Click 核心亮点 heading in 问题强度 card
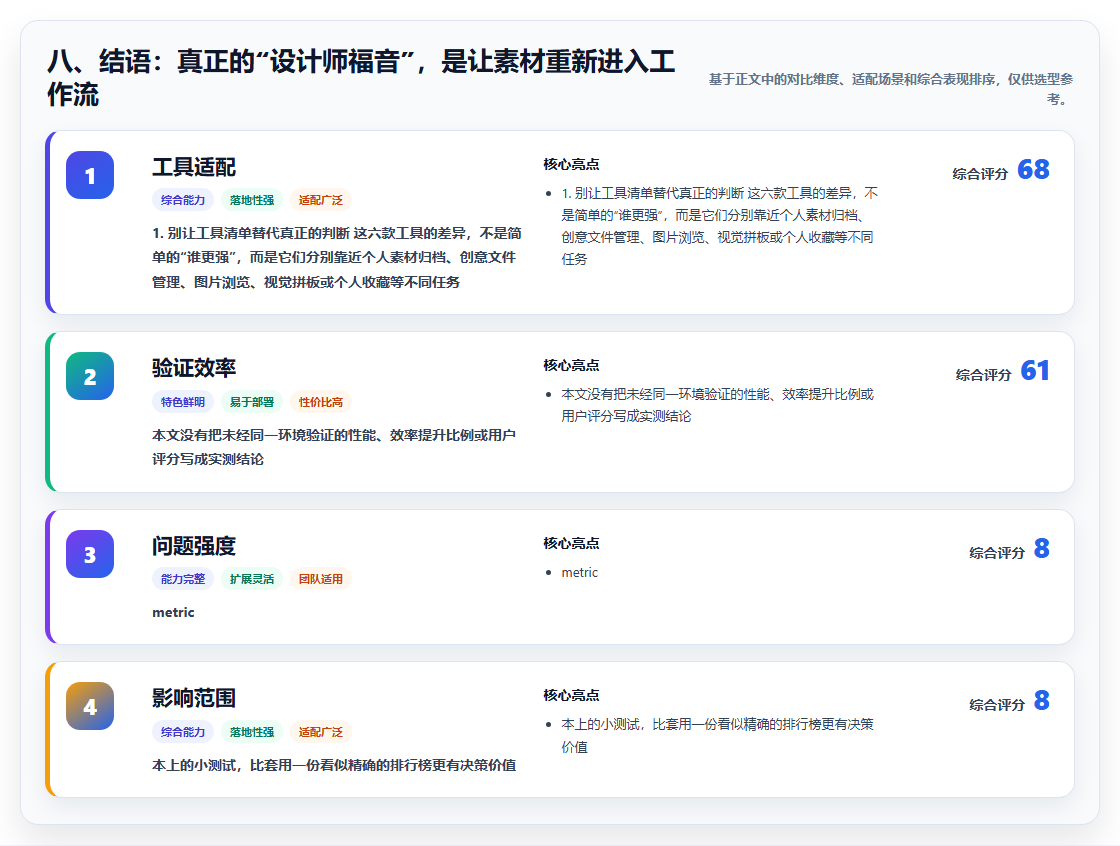The height and width of the screenshot is (846, 1120). (571, 543)
